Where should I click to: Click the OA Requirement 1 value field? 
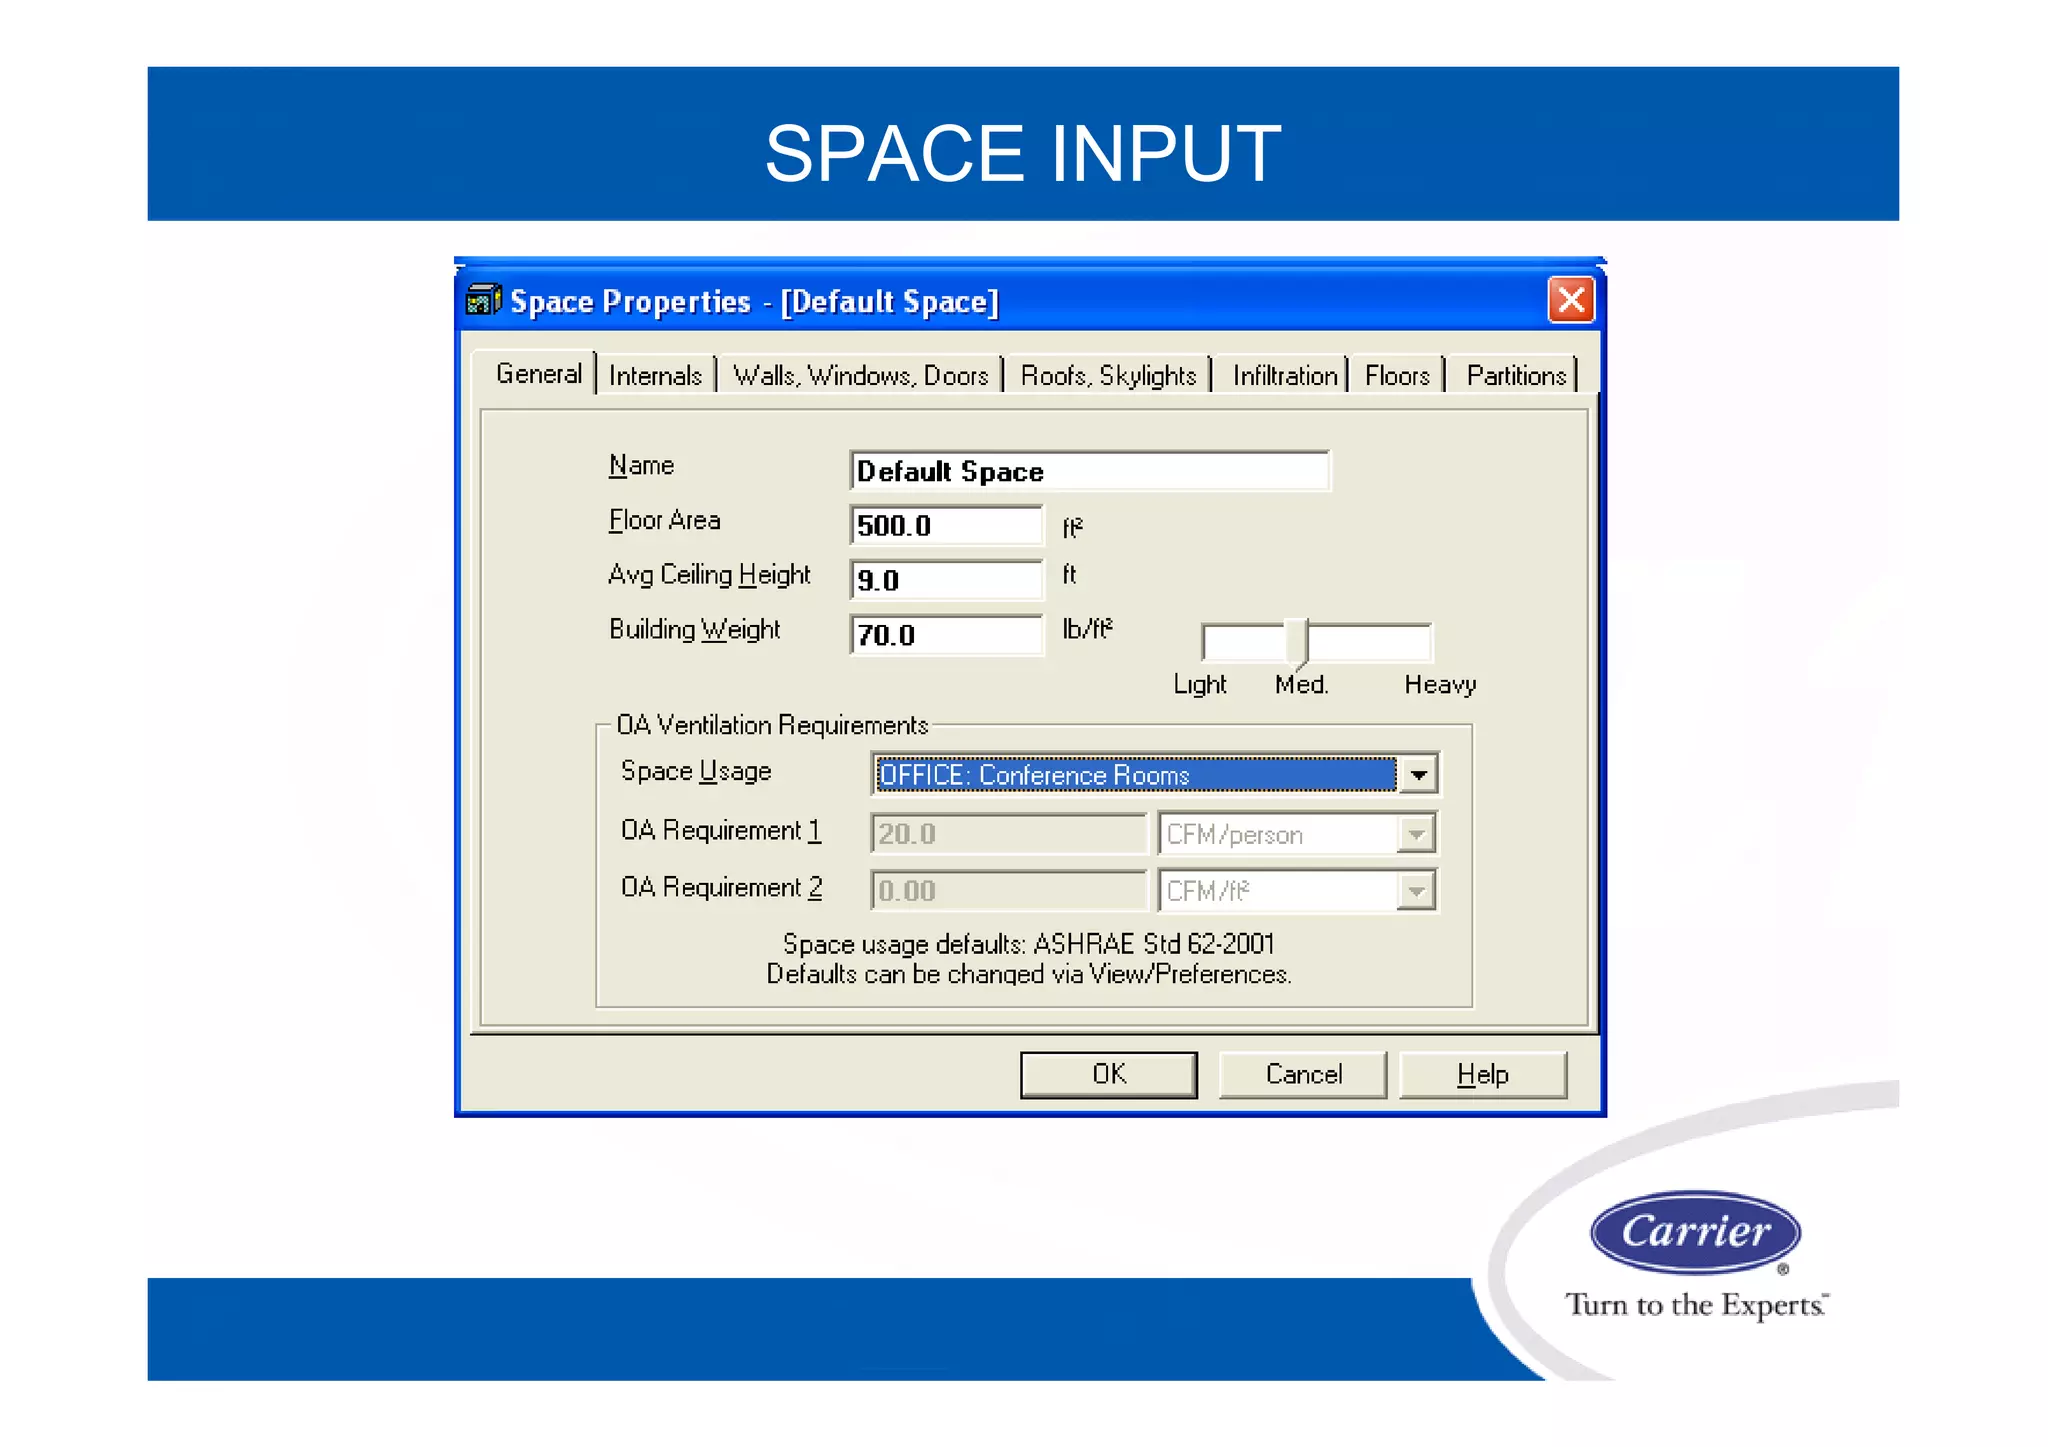pos(1008,833)
